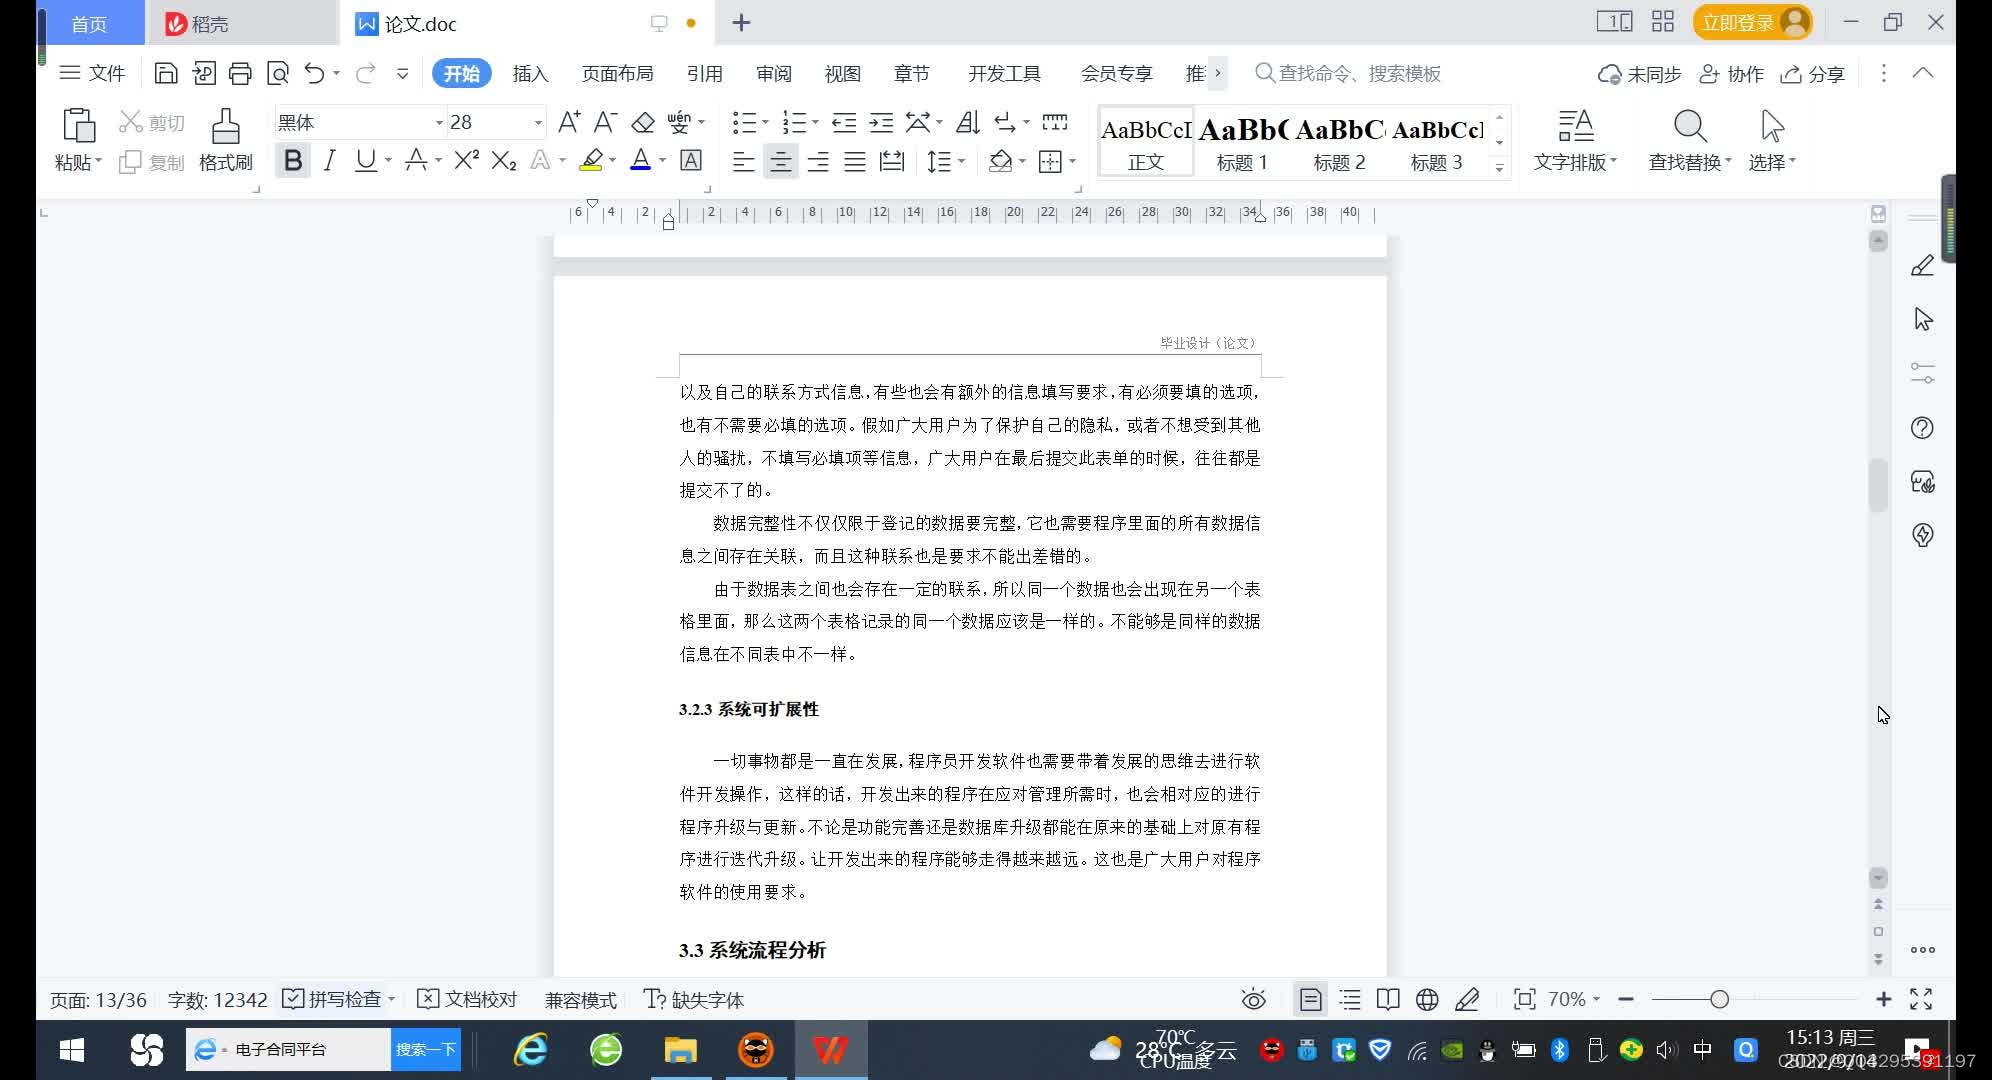
Task: Click the eye-protection mode icon in status bar
Action: click(1253, 999)
